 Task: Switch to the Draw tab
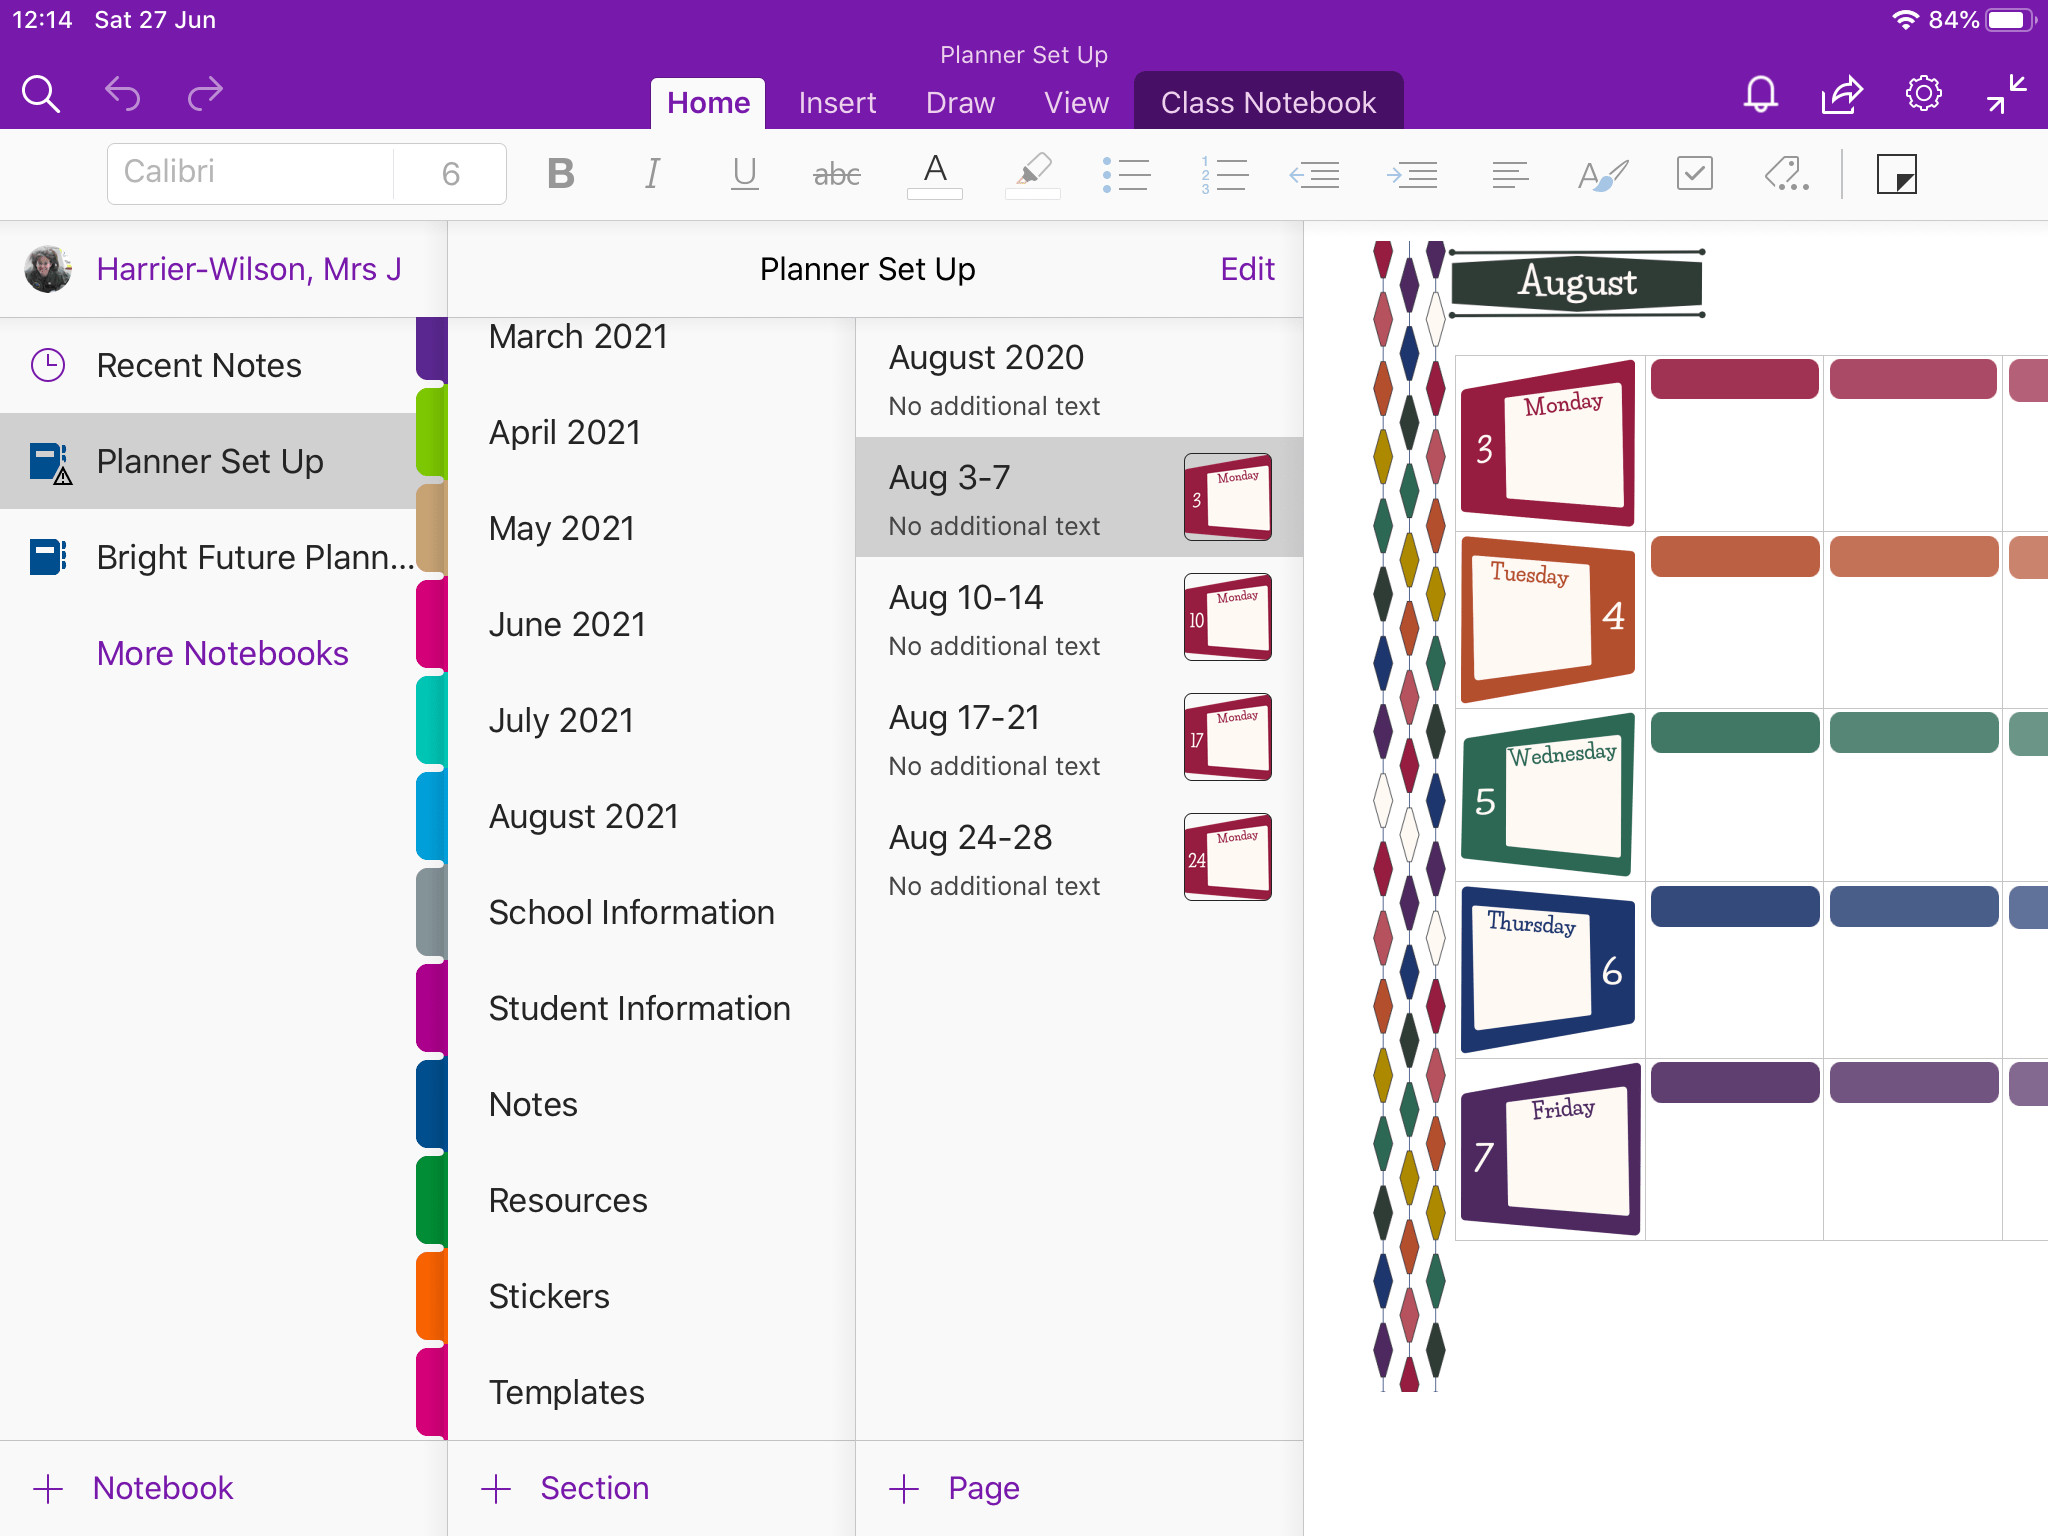pos(961,100)
